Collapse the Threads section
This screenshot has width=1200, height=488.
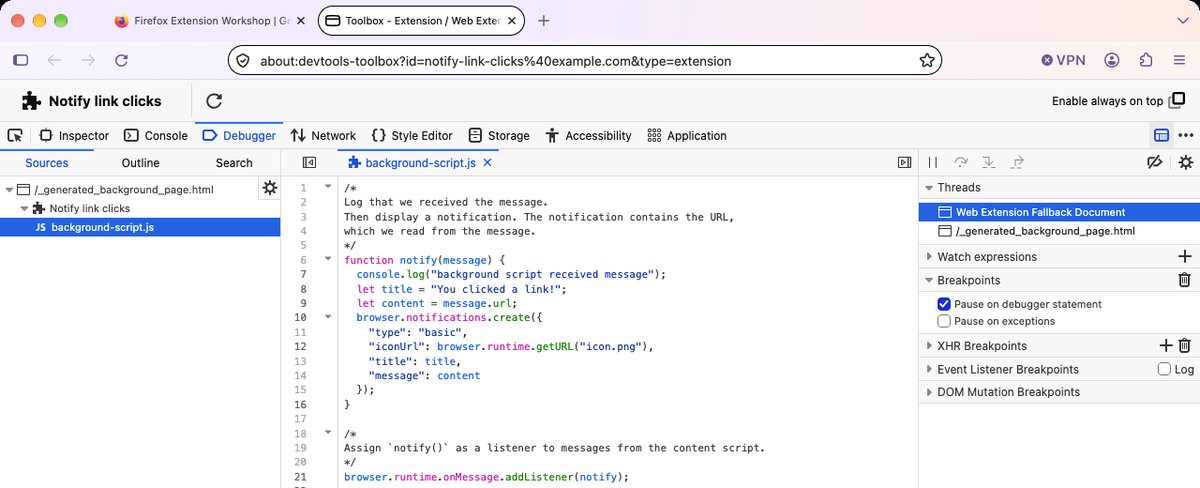point(928,188)
